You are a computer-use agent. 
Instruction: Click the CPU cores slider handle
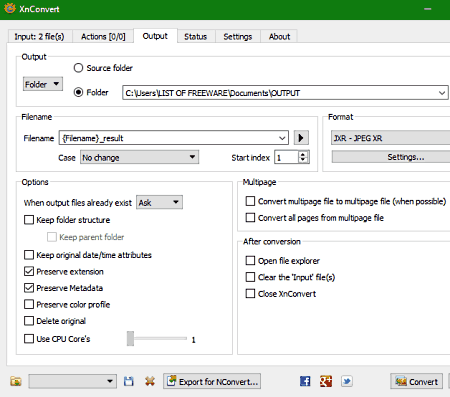[x=130, y=339]
